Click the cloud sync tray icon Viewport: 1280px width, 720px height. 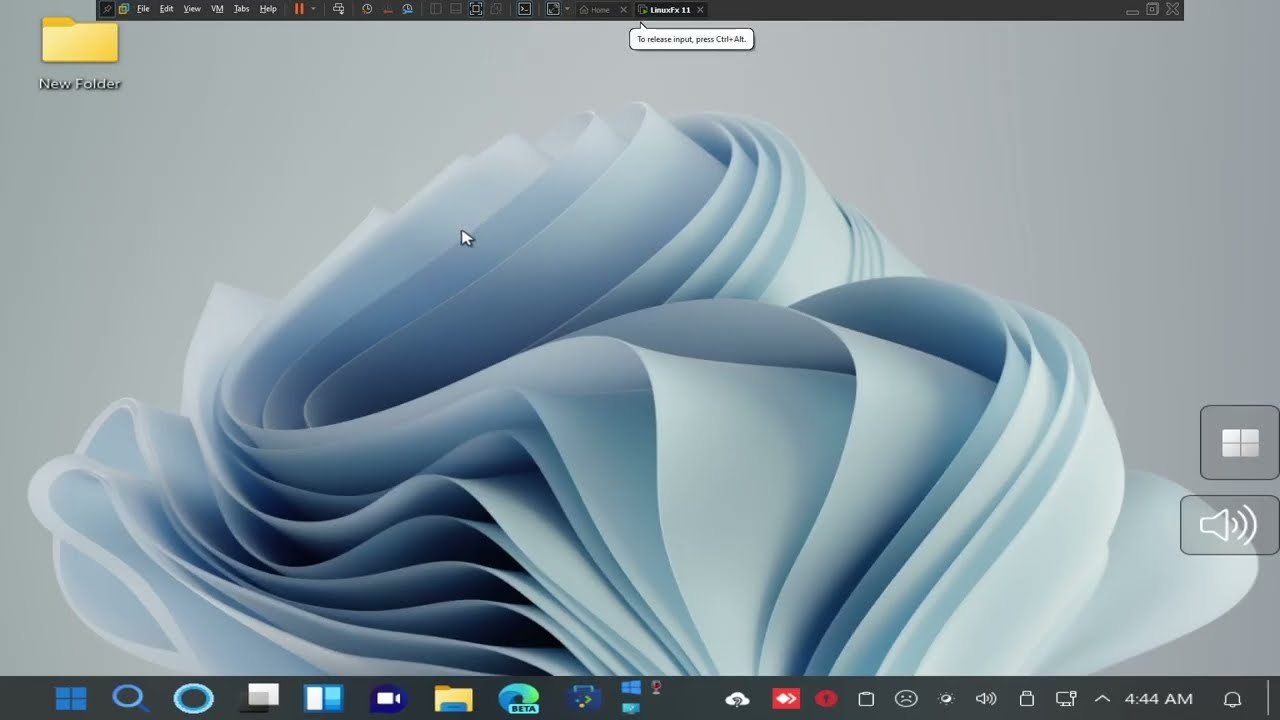click(738, 699)
